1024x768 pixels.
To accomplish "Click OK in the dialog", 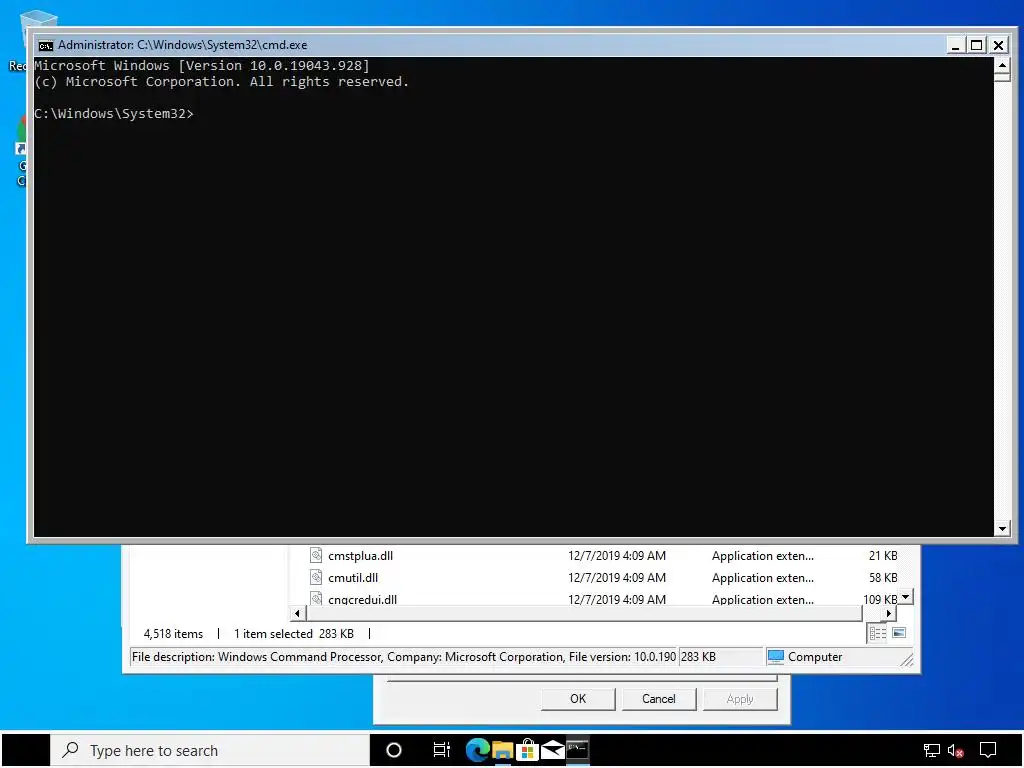I will (578, 699).
